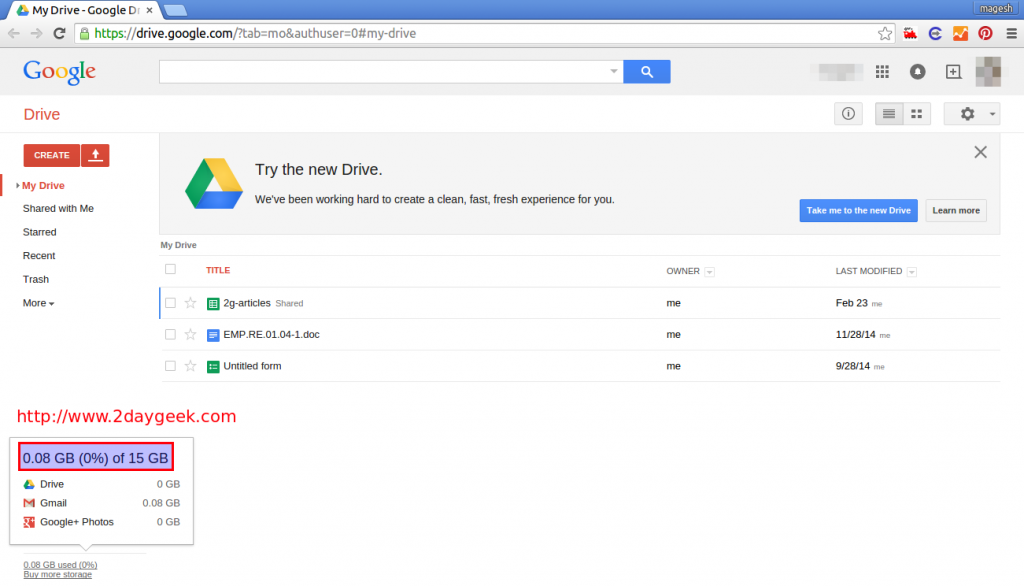The height and width of the screenshot is (586, 1024).
Task: Open the Last Modified sort dropdown
Action: tap(912, 272)
